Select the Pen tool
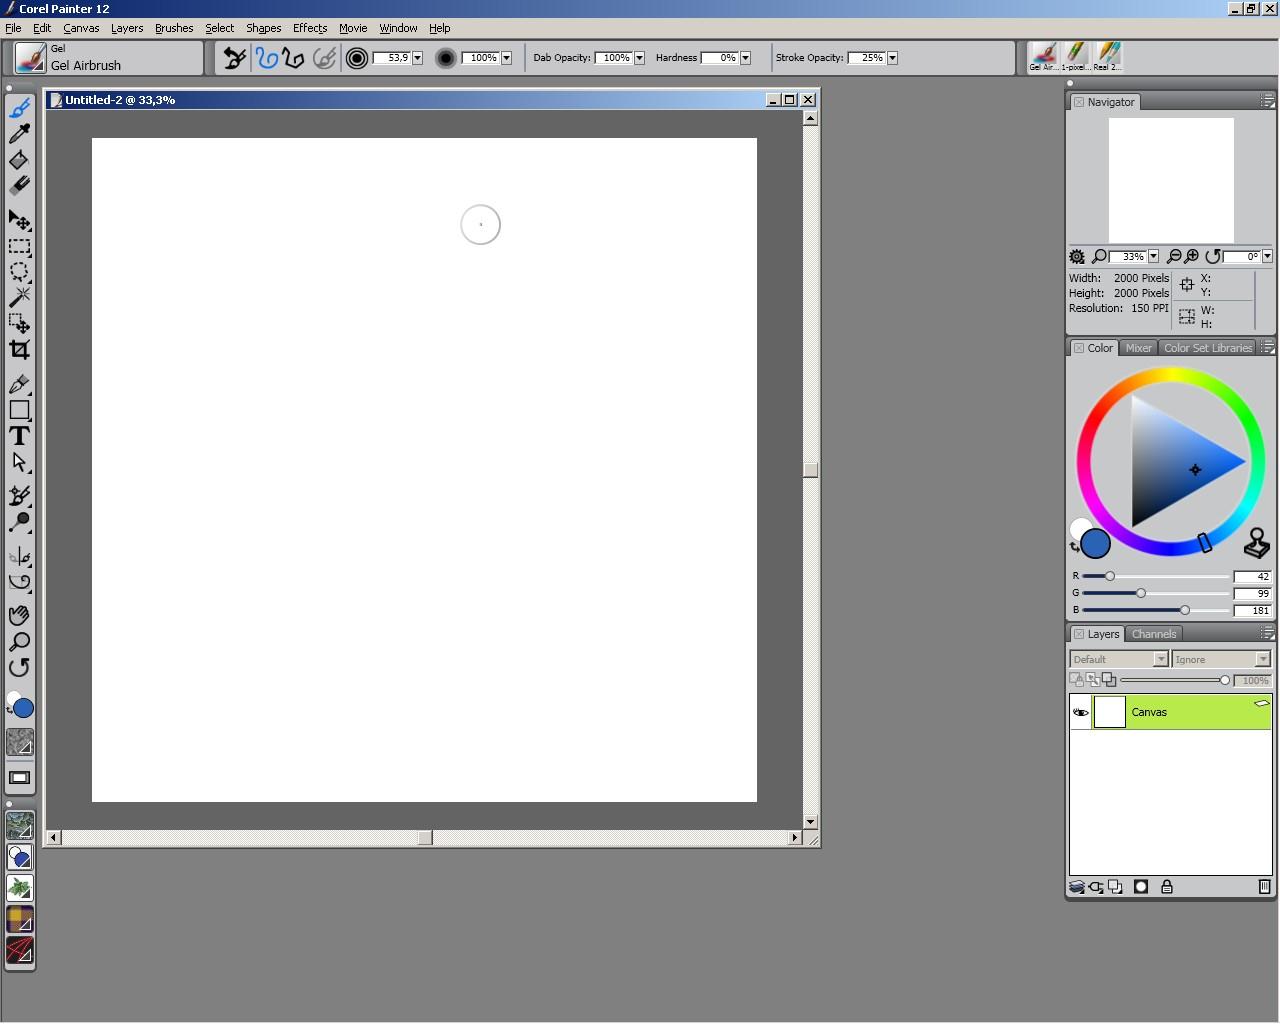Screen dimensions: 1280x1024 [19, 384]
